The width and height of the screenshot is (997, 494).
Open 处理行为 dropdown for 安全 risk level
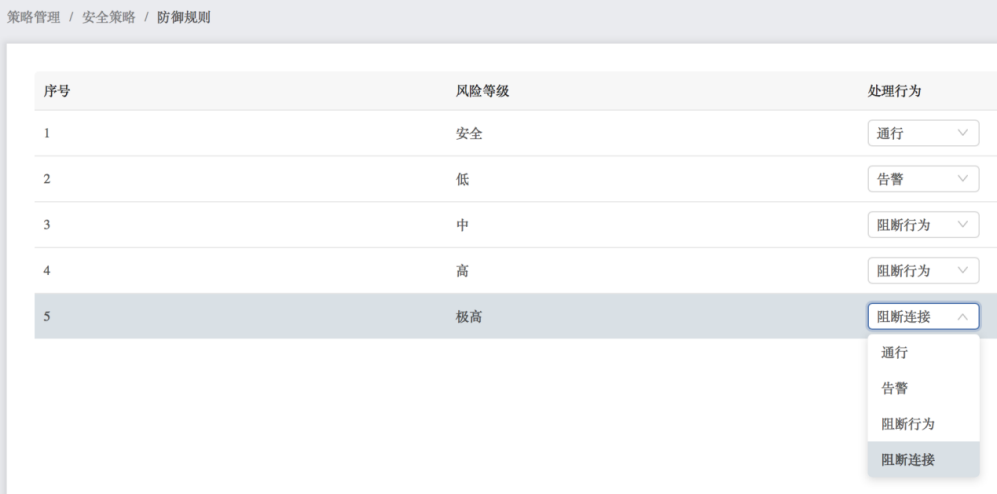[x=923, y=133]
